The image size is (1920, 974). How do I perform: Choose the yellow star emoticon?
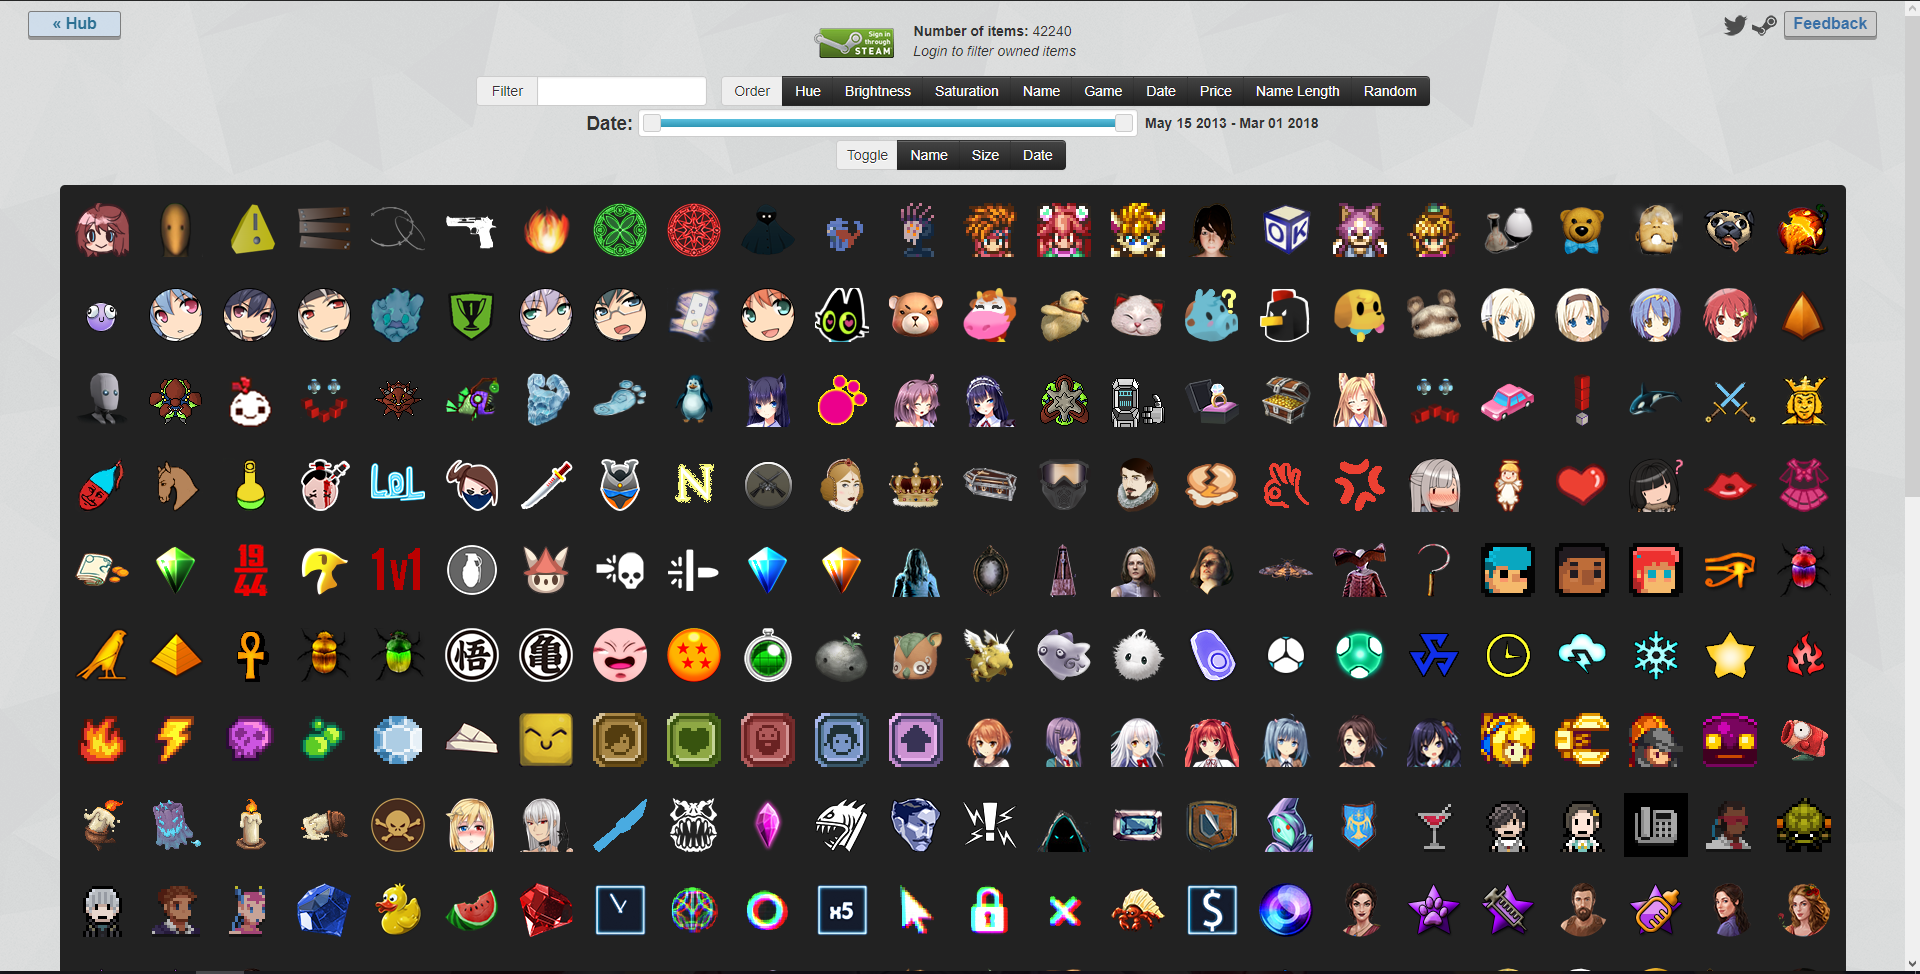point(1730,656)
